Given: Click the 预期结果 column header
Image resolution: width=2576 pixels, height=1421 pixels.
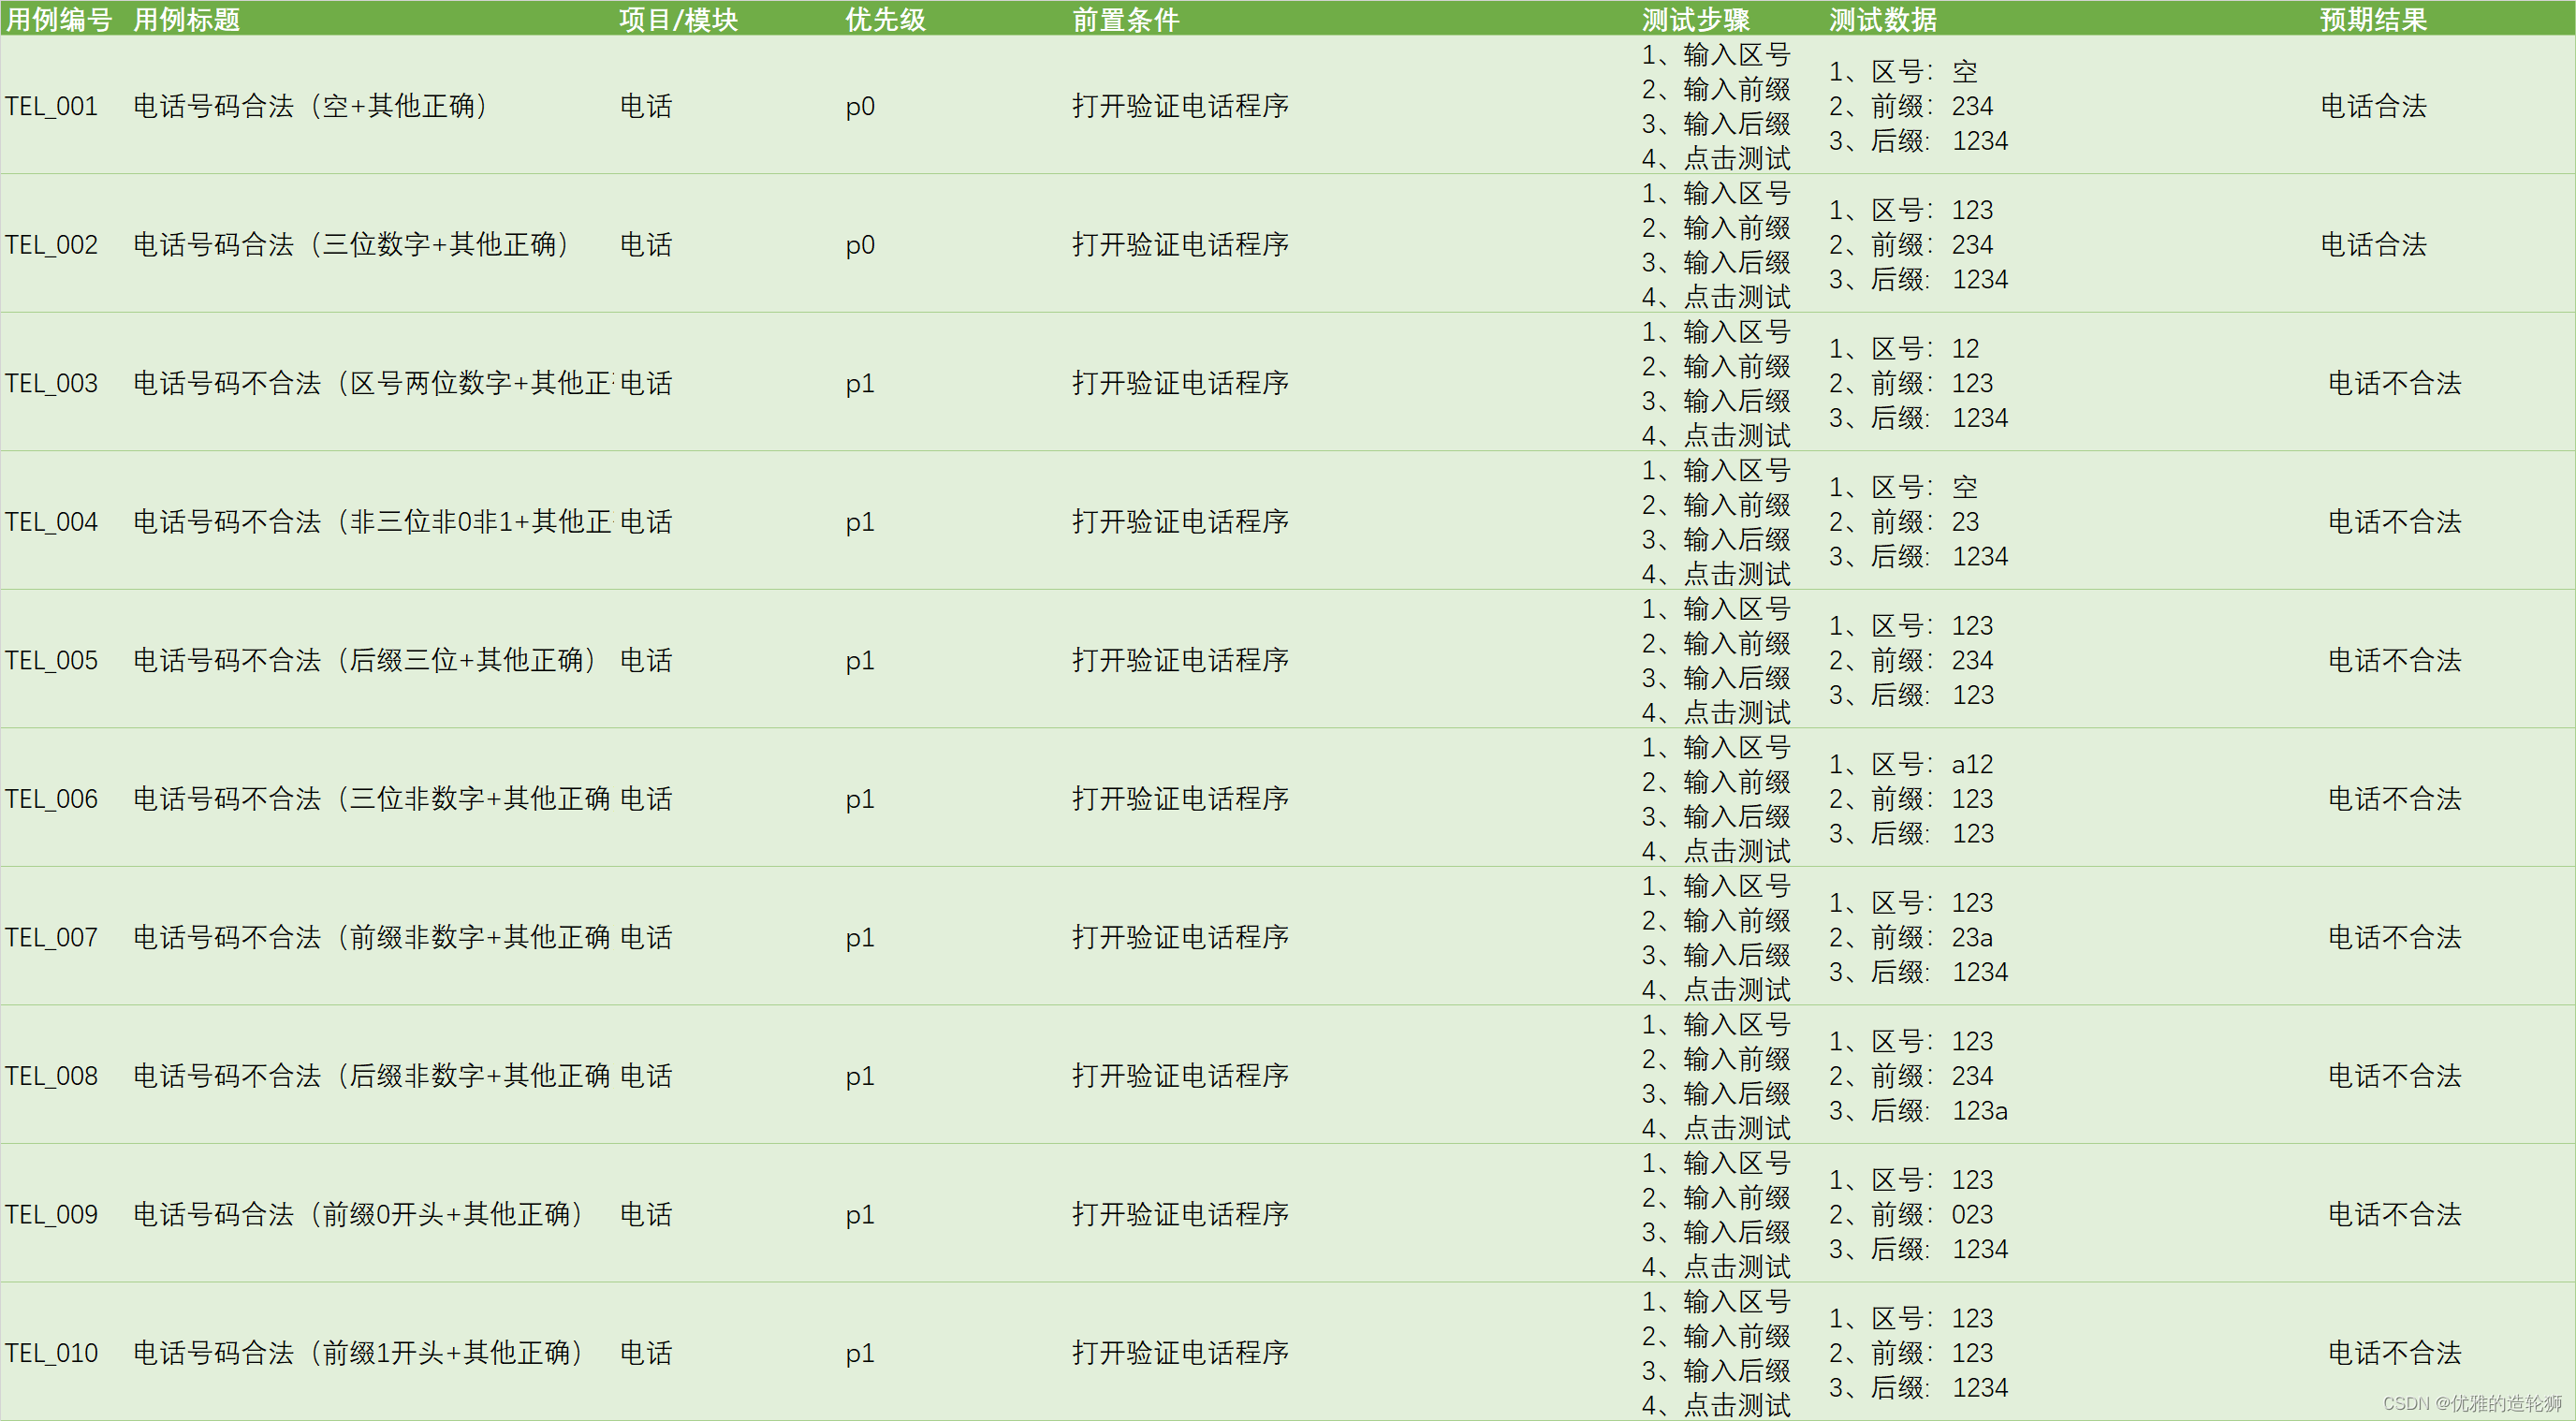Looking at the screenshot, I should click(2372, 19).
